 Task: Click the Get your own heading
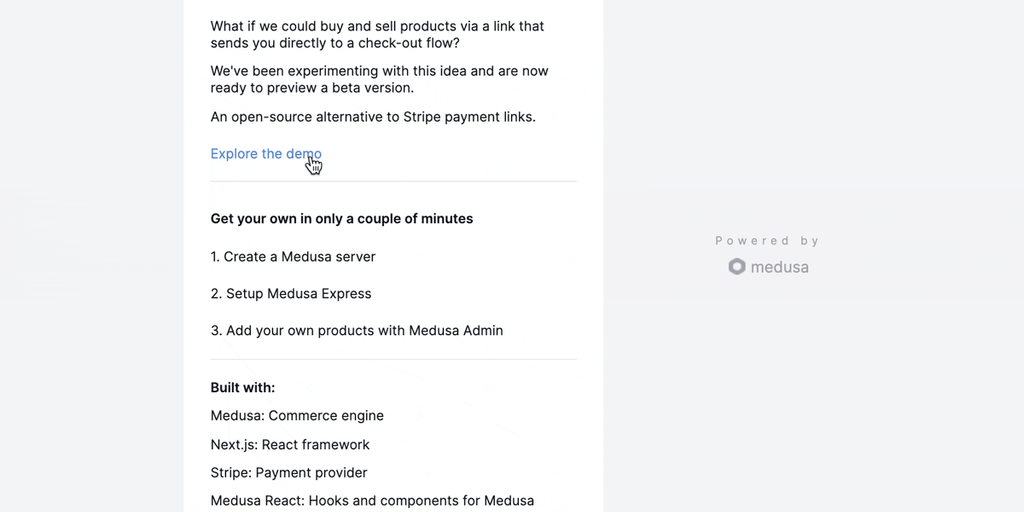[341, 219]
